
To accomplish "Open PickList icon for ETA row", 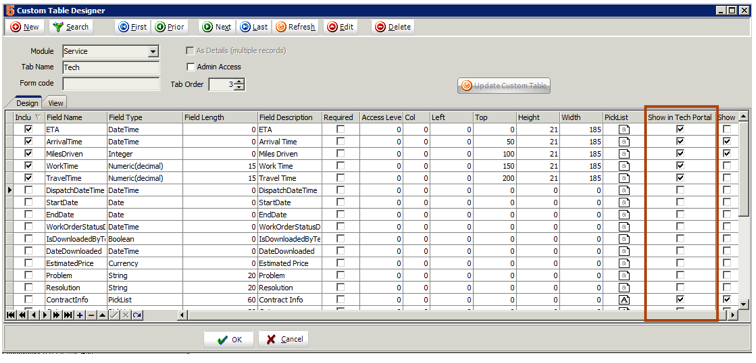I will [624, 130].
